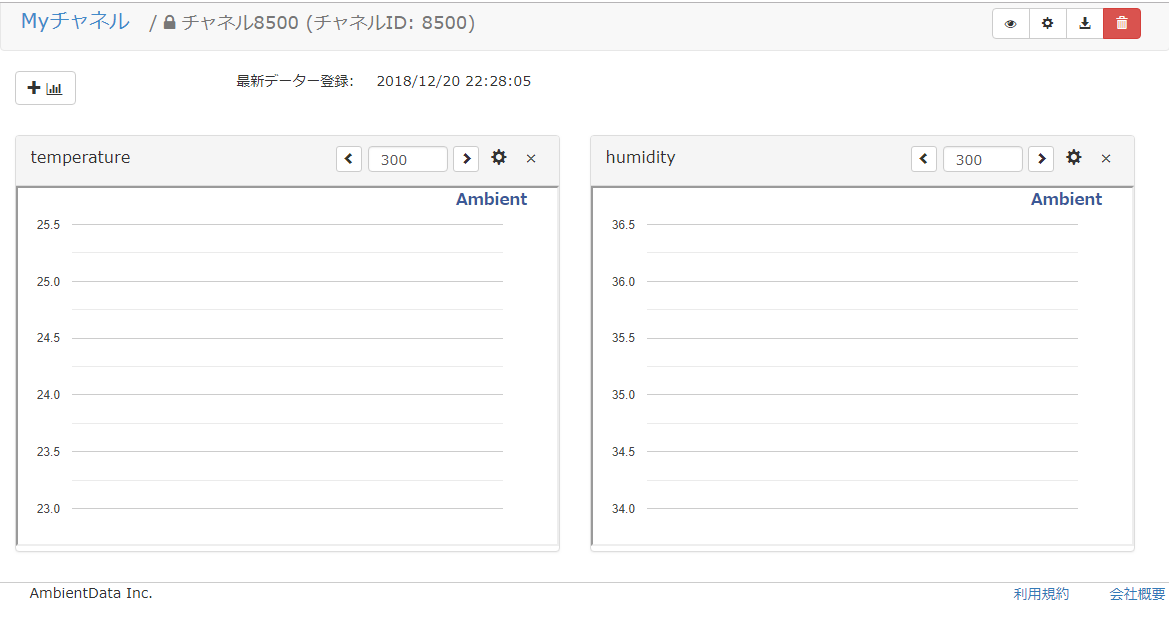Delete channel using red trash icon

[x=1122, y=24]
